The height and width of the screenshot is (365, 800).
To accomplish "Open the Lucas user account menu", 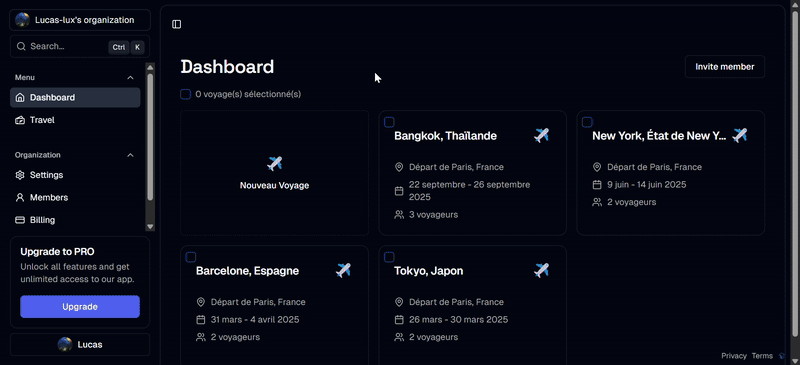I will (80, 344).
